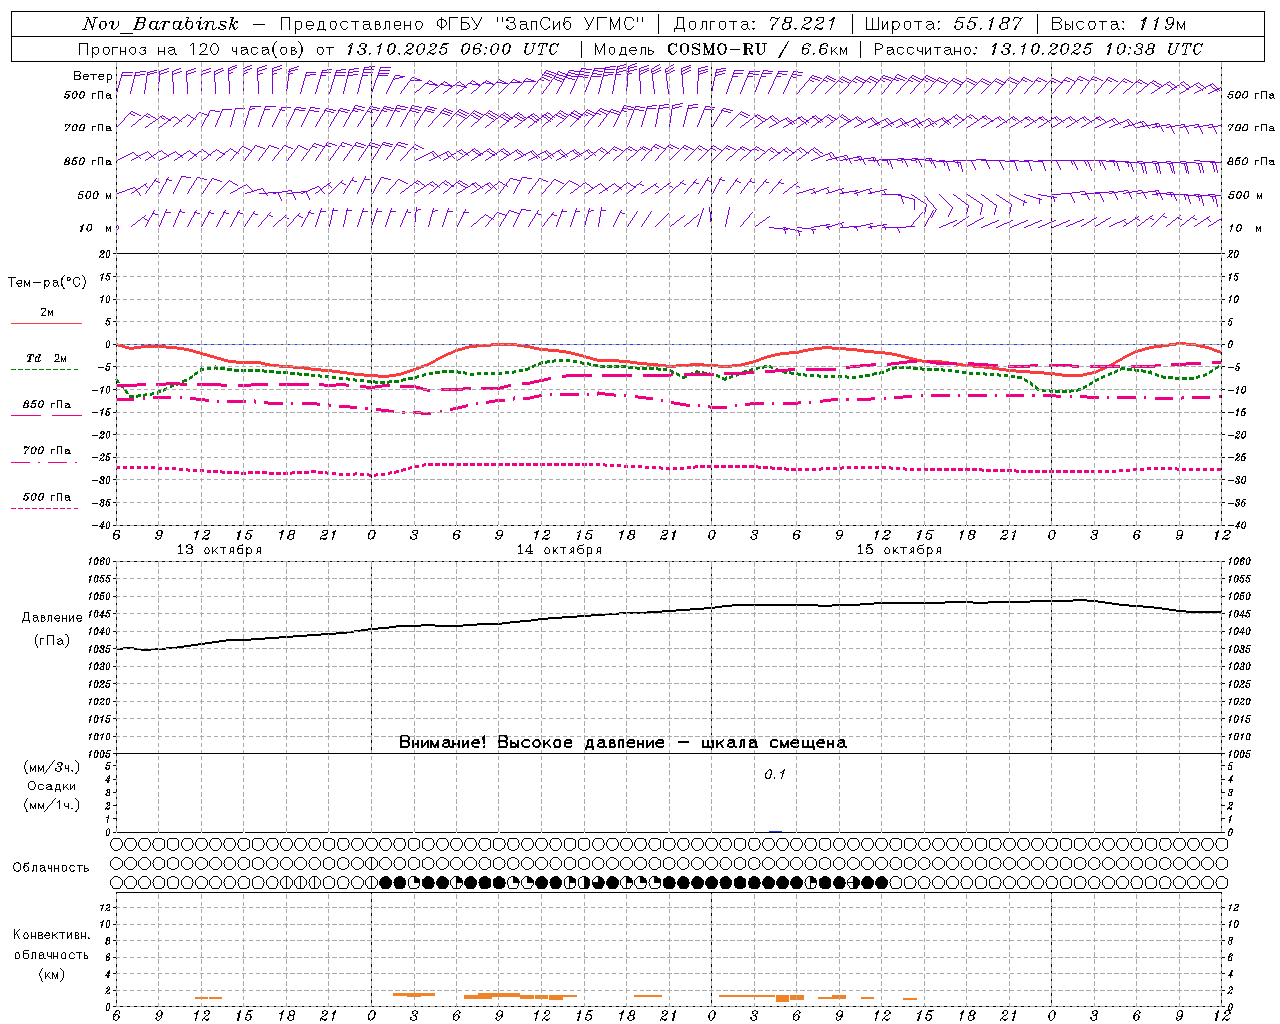Click the Облачность cloud cover label
Viewport: 1280px width, 1024px height.
[x=51, y=868]
